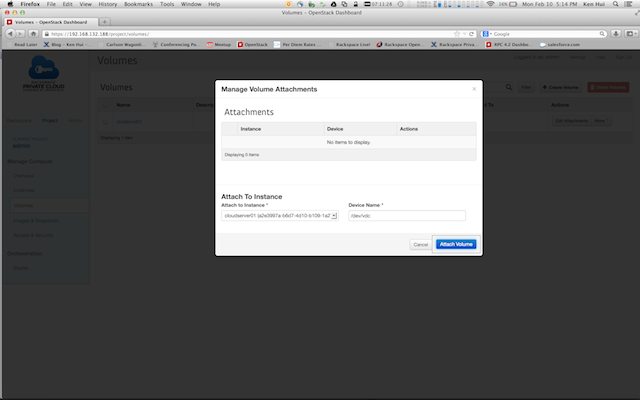This screenshot has height=400, width=640.
Task: Click the Wi-Fi status icon
Action: [490, 4]
